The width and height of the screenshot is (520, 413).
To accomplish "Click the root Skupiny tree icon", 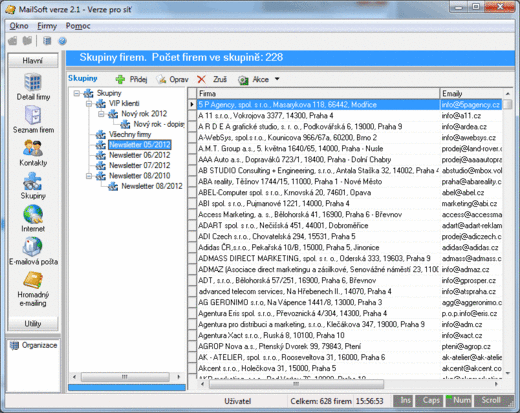I will tap(88, 93).
